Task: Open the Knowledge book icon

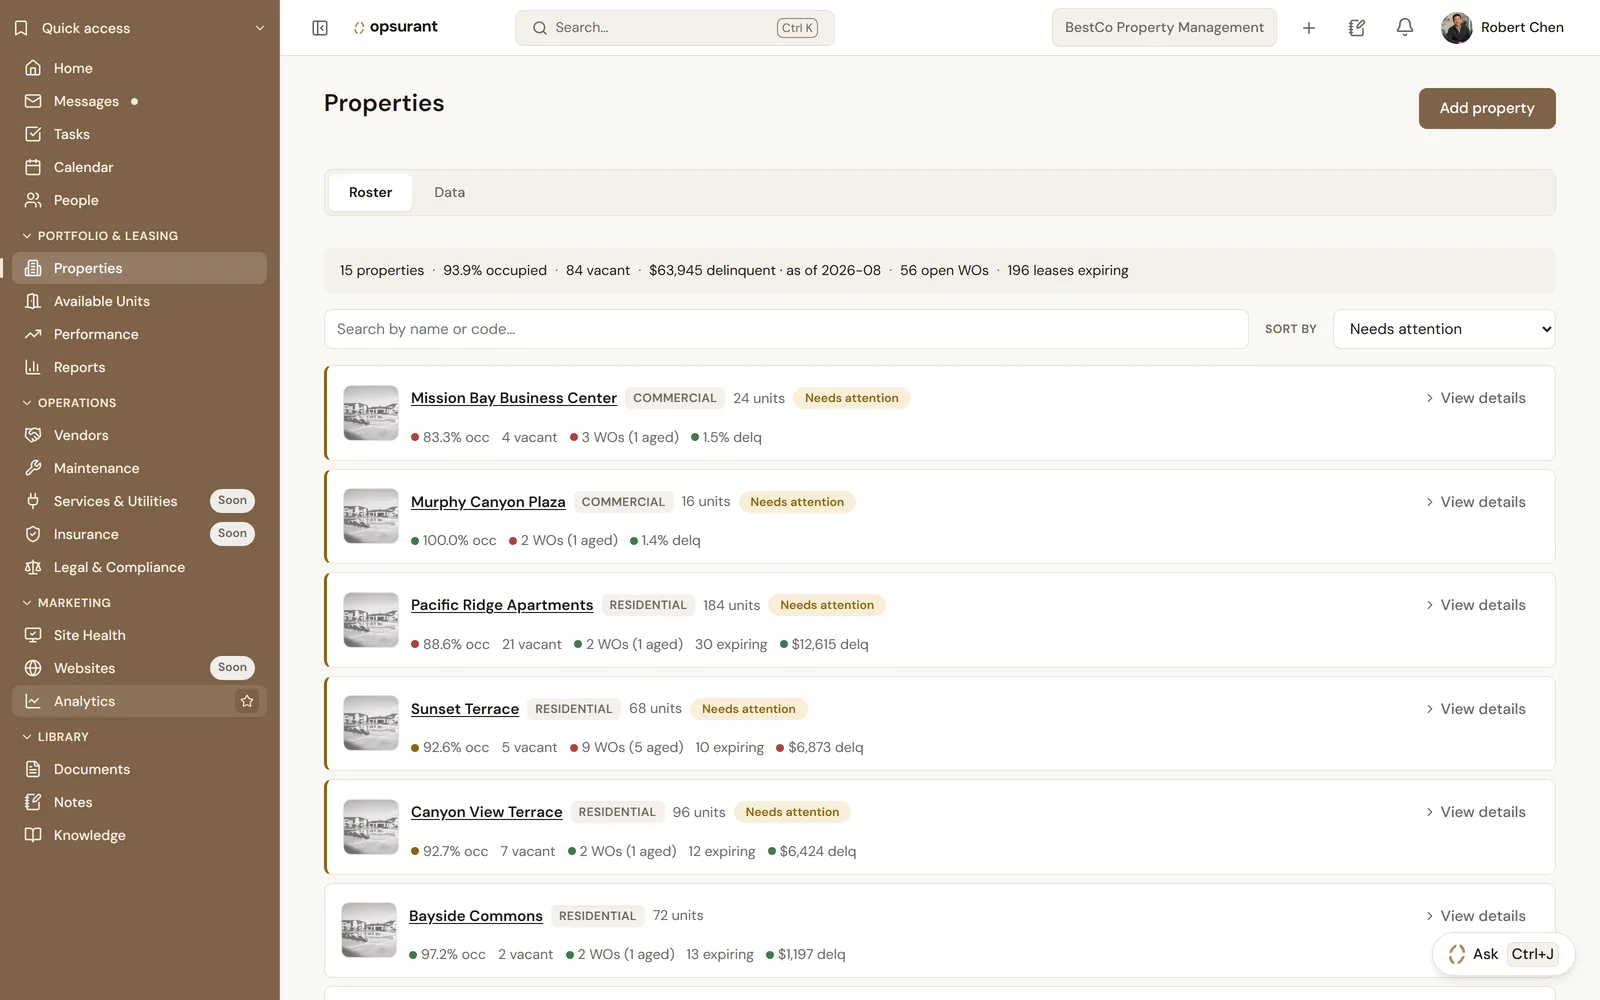Action: (x=33, y=835)
